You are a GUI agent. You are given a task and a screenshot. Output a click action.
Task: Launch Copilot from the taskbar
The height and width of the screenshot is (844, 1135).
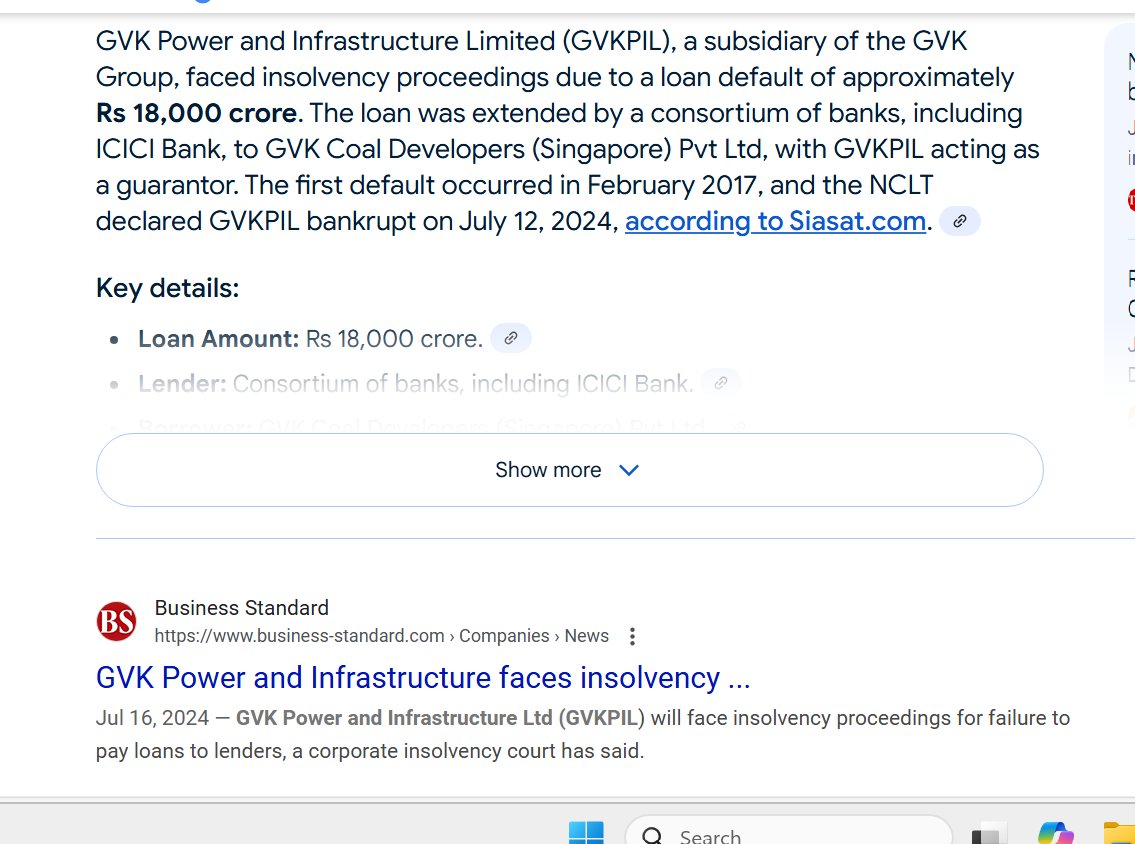(1055, 833)
